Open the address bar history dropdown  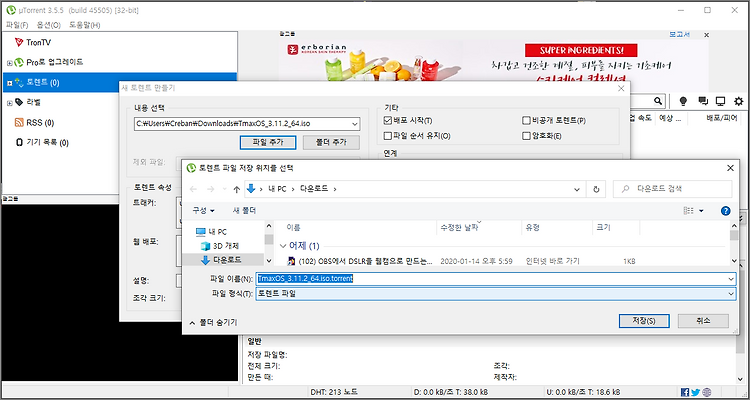pyautogui.click(x=577, y=189)
